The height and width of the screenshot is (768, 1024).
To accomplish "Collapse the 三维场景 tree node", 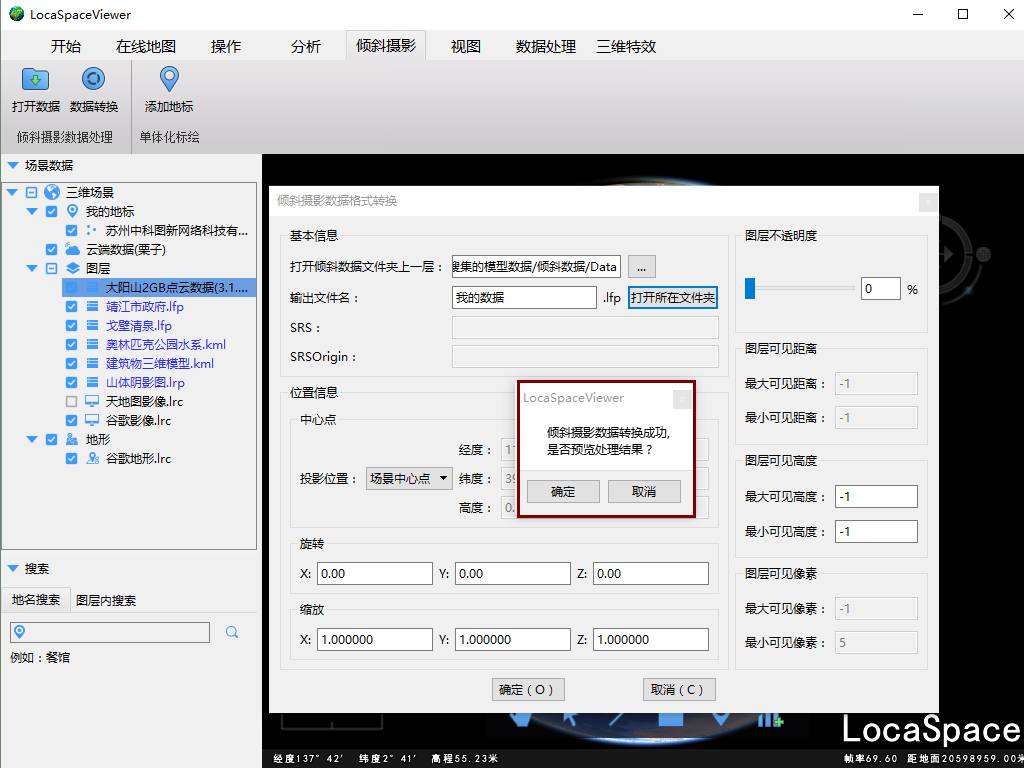I will 12,192.
